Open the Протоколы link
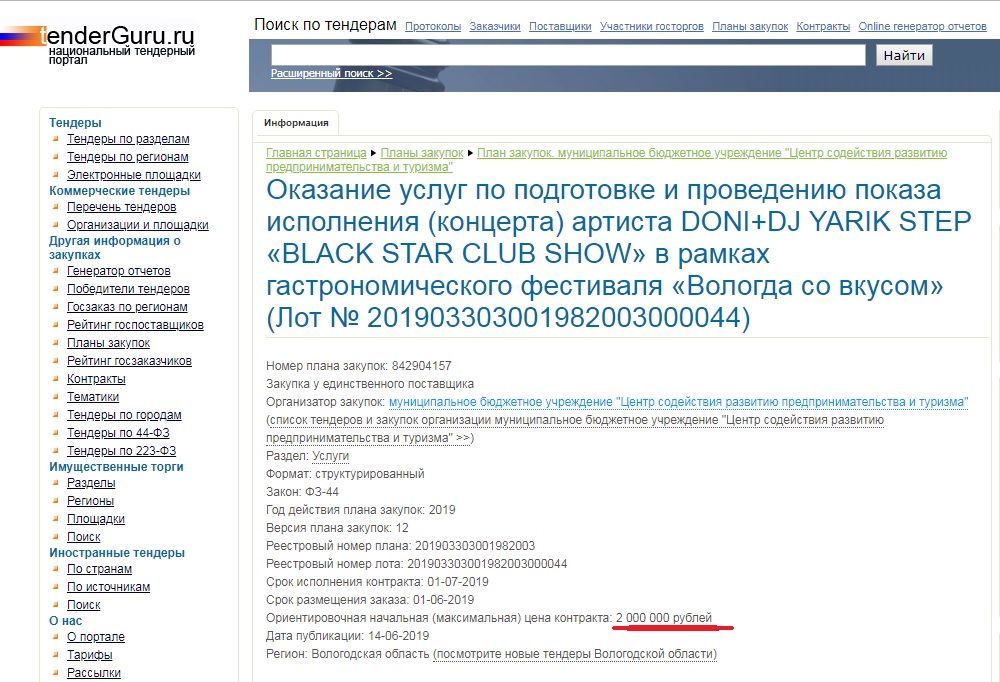The image size is (1000, 682). (x=433, y=26)
